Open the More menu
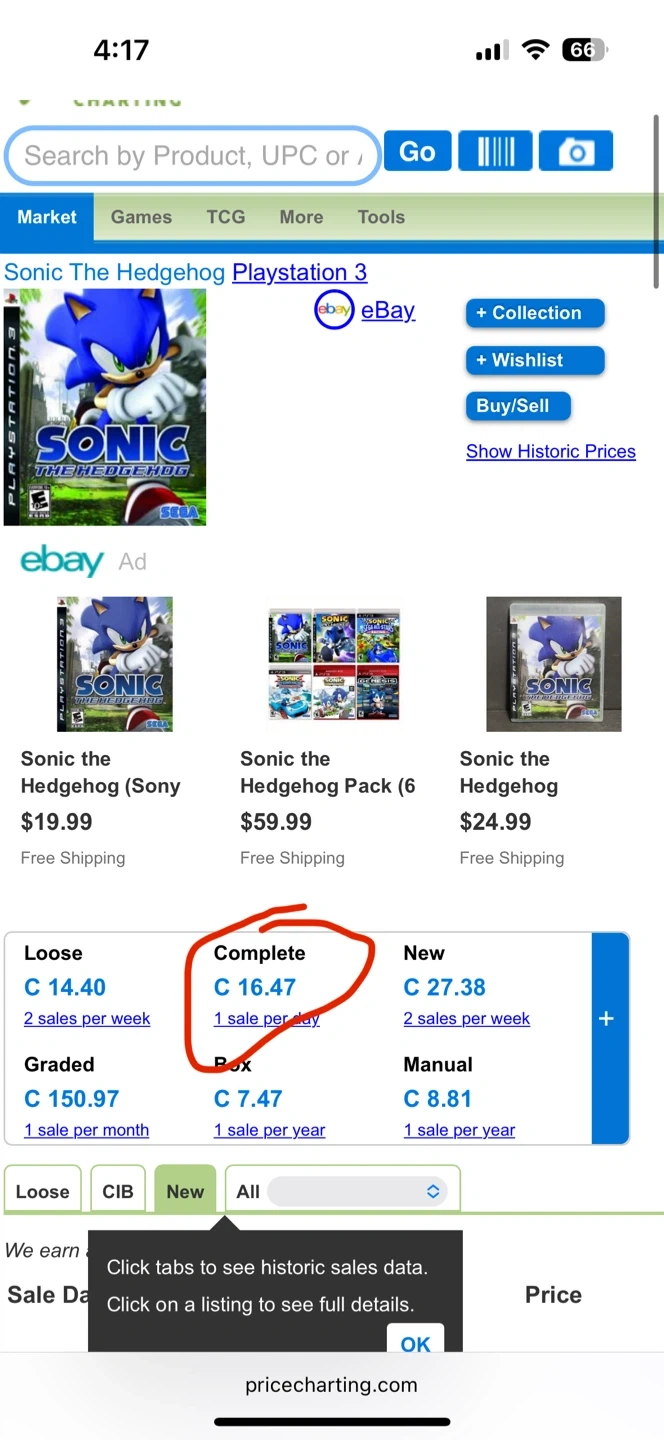The width and height of the screenshot is (664, 1440). (301, 217)
